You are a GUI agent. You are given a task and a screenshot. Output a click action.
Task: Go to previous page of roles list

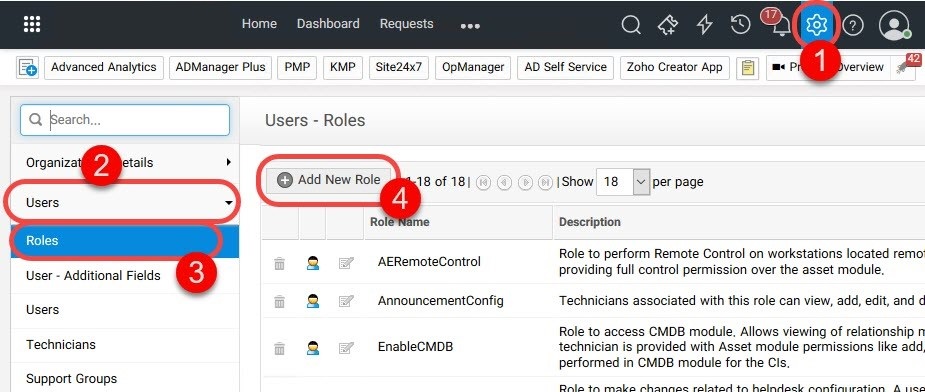[x=504, y=182]
